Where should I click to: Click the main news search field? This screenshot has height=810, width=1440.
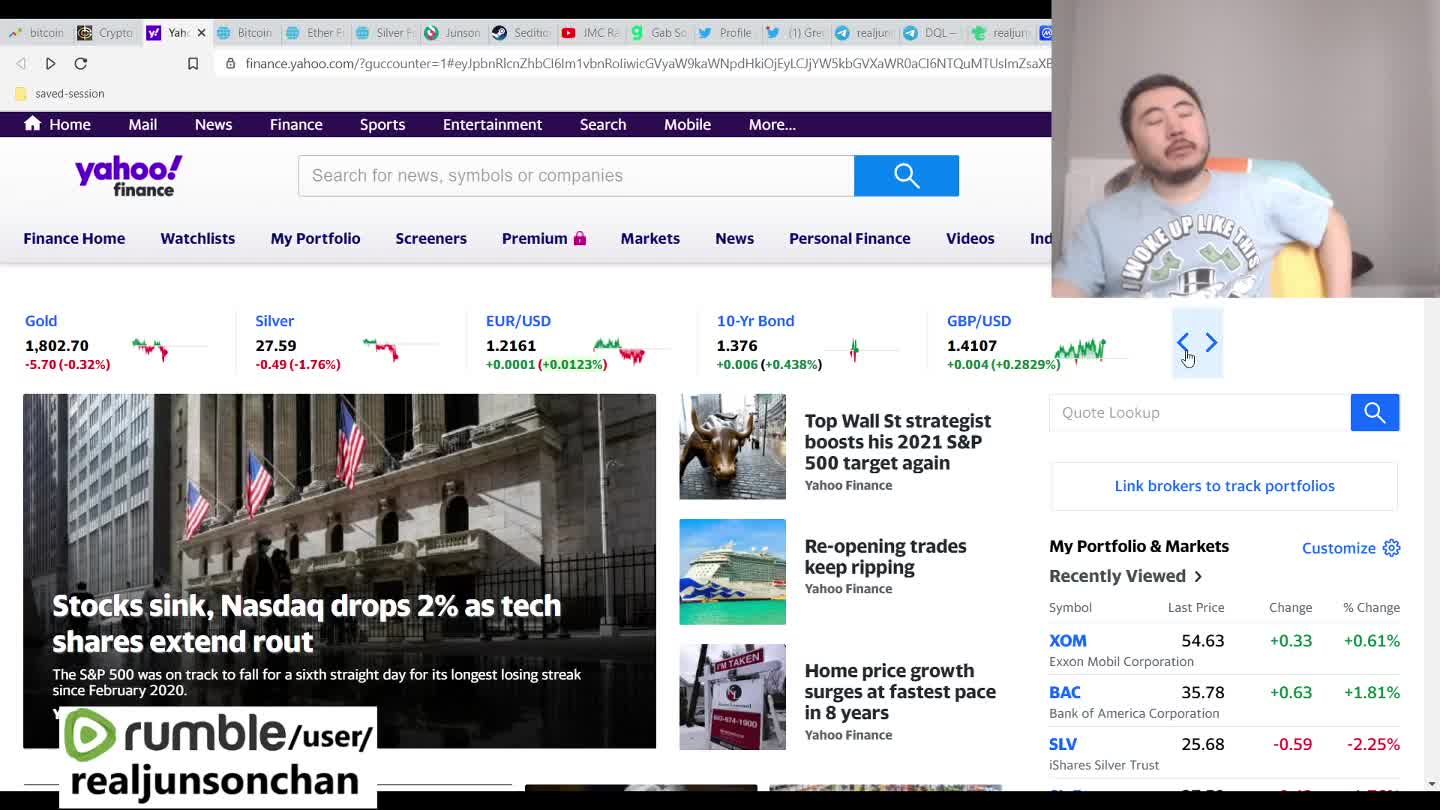[576, 175]
